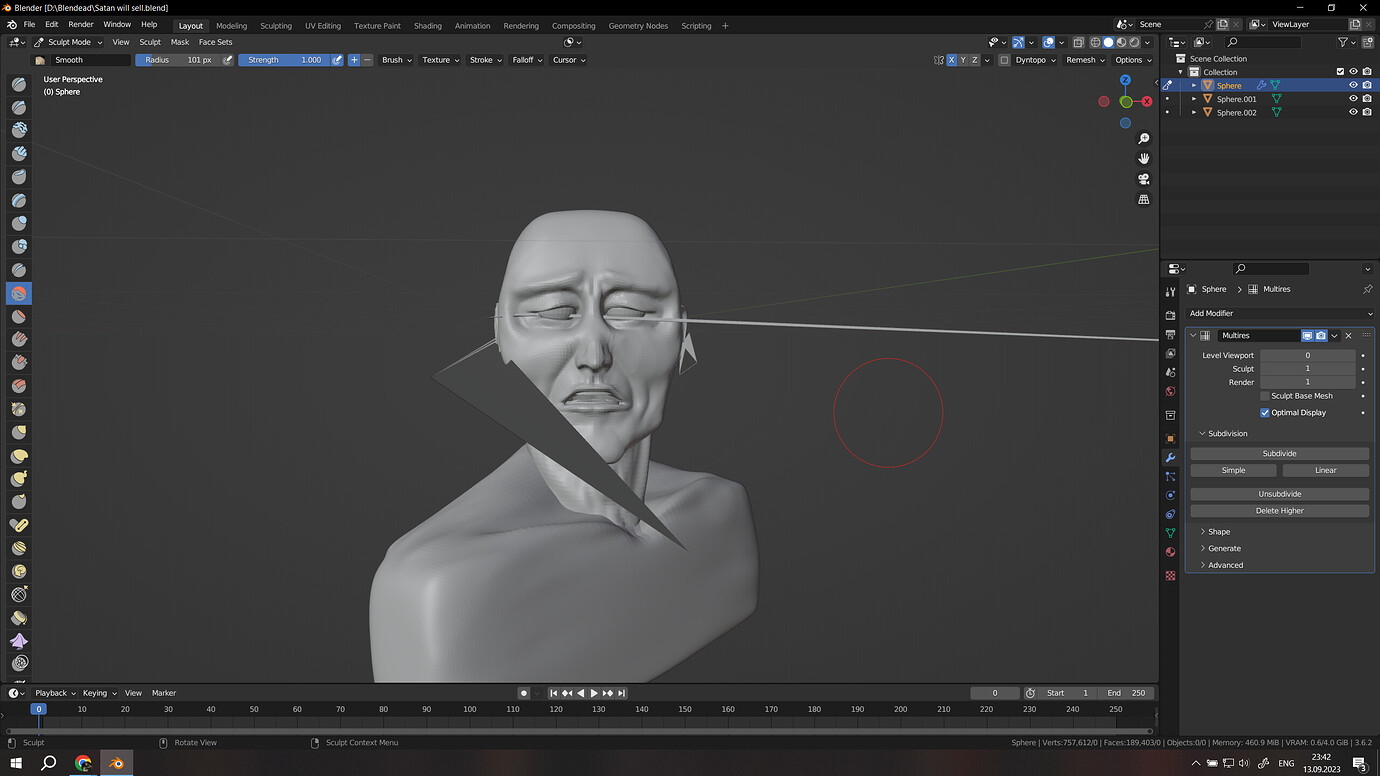The height and width of the screenshot is (776, 1380).
Task: Switch to the Sculpting workspace tab
Action: pos(276,25)
